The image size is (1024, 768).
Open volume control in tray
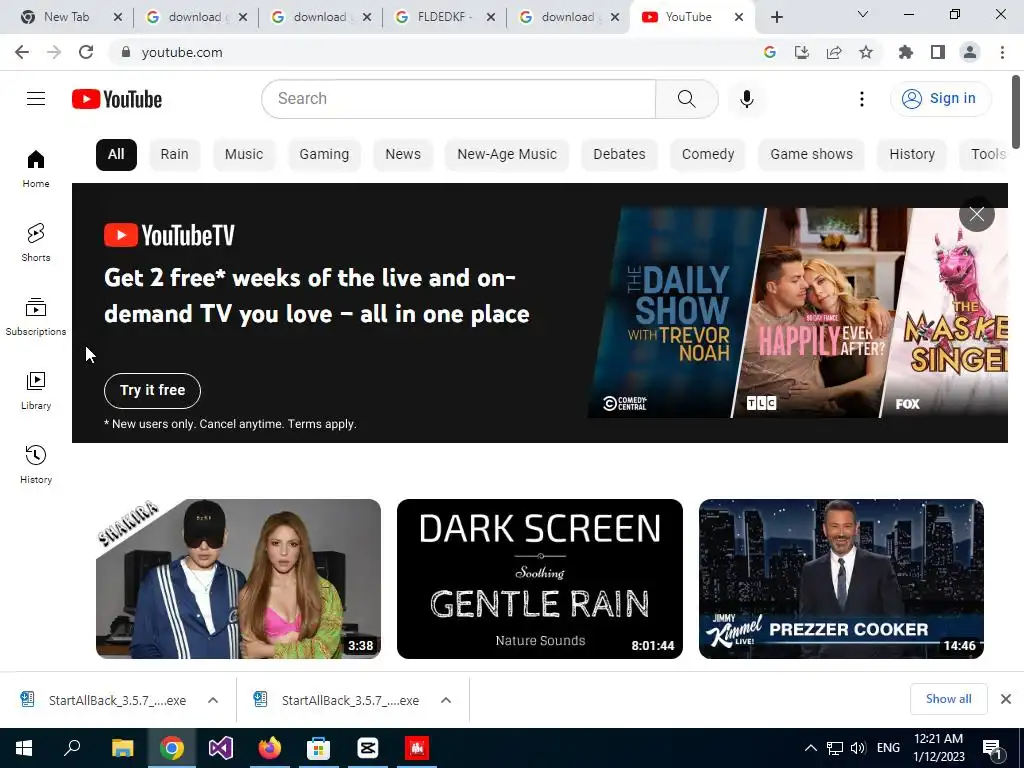coord(858,748)
